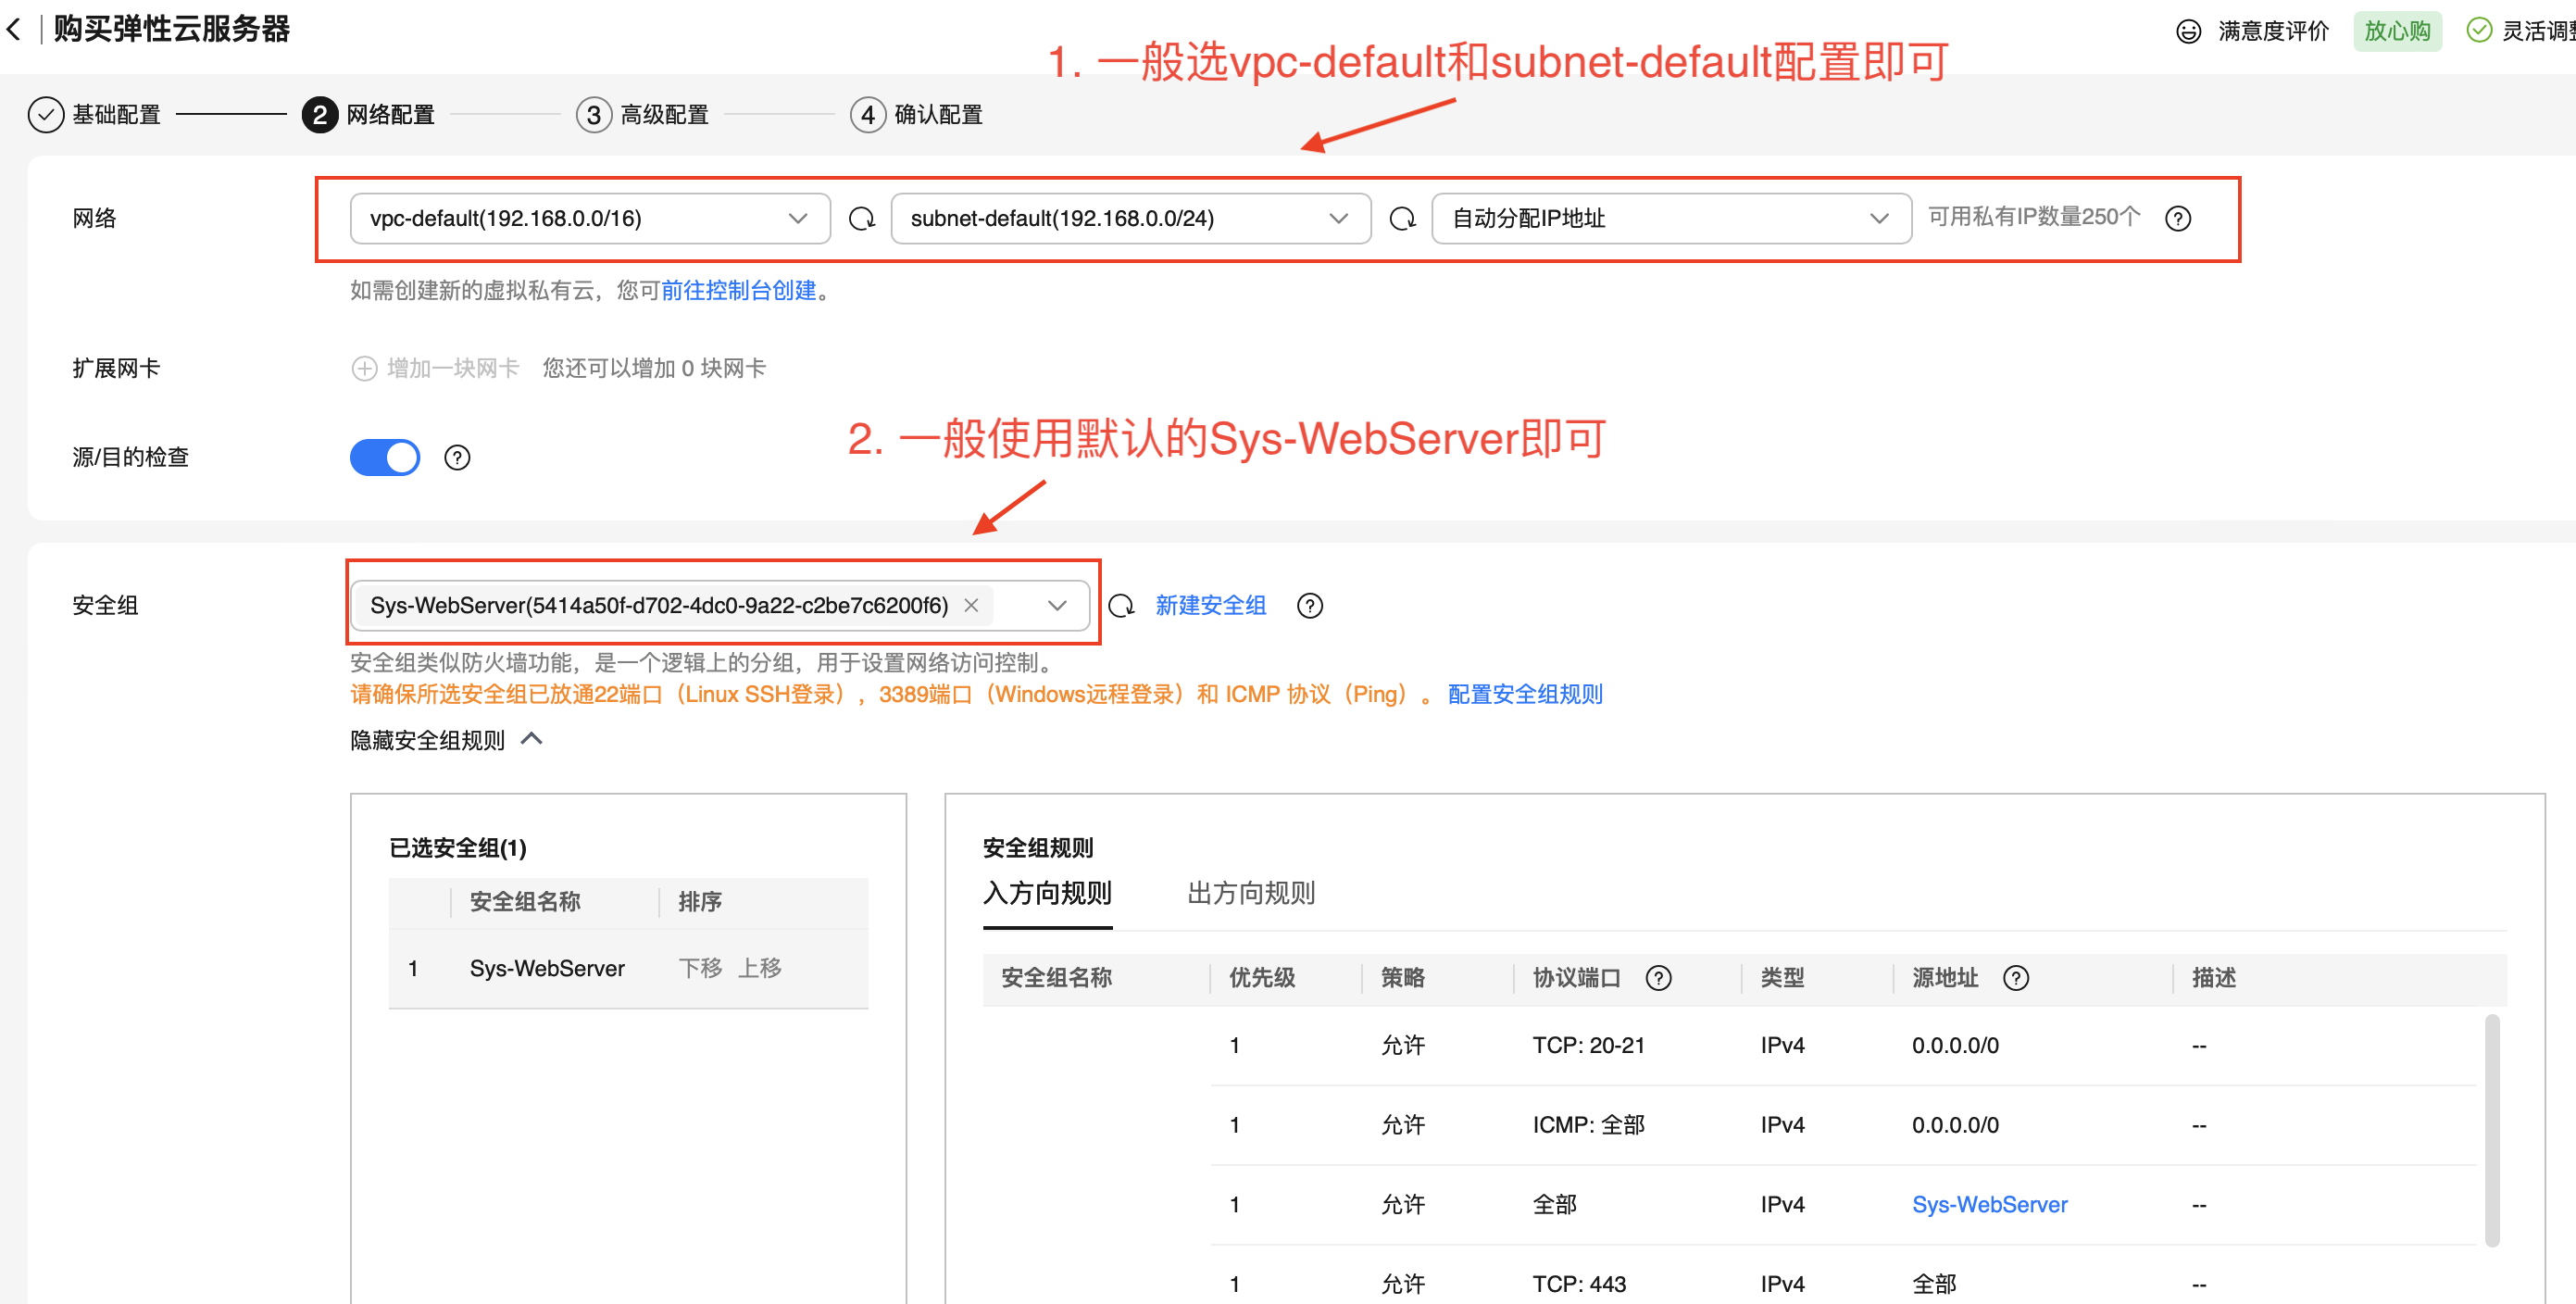The image size is (2576, 1304).
Task: Refresh the security group list icon
Action: coord(1121,606)
